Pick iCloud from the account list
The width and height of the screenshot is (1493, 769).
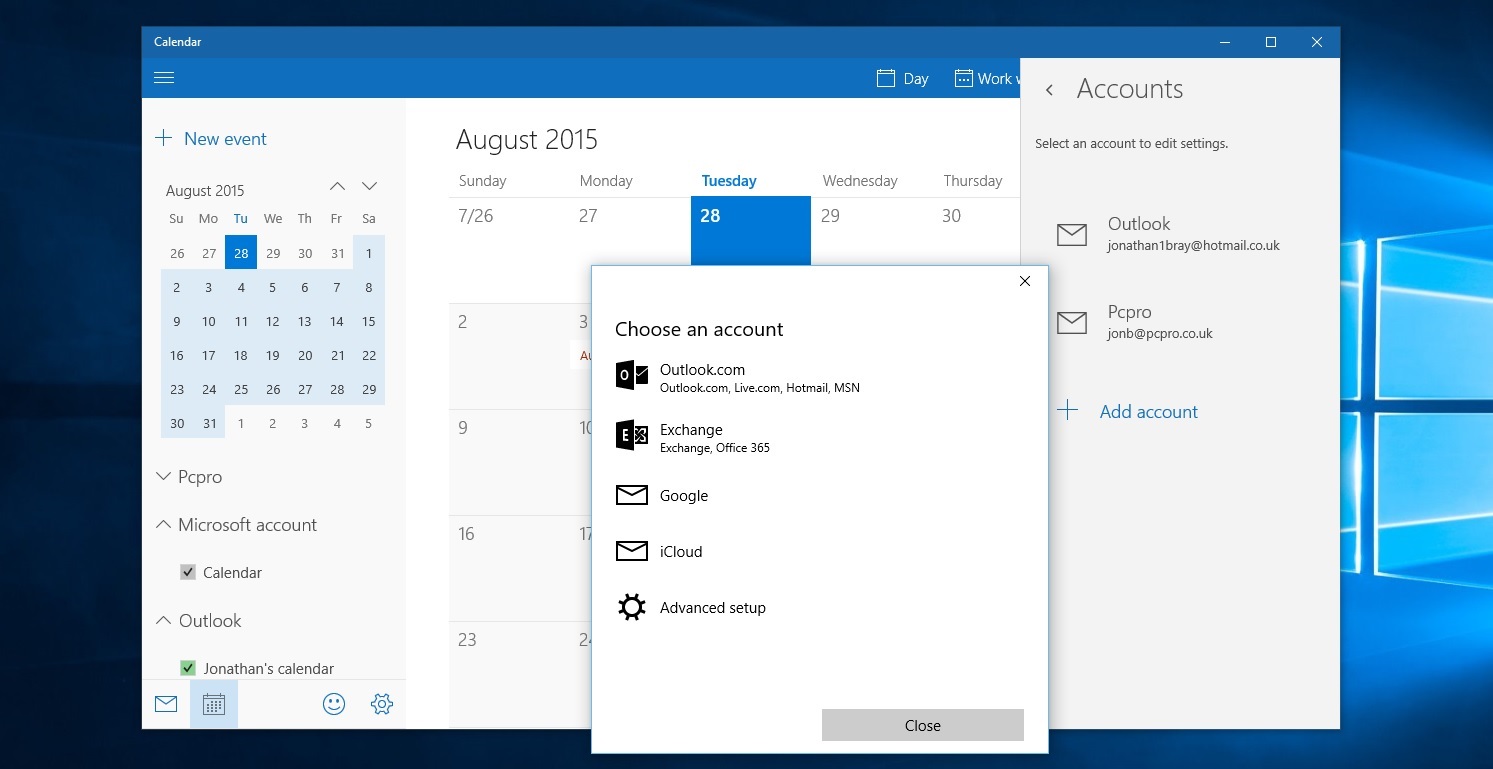681,551
